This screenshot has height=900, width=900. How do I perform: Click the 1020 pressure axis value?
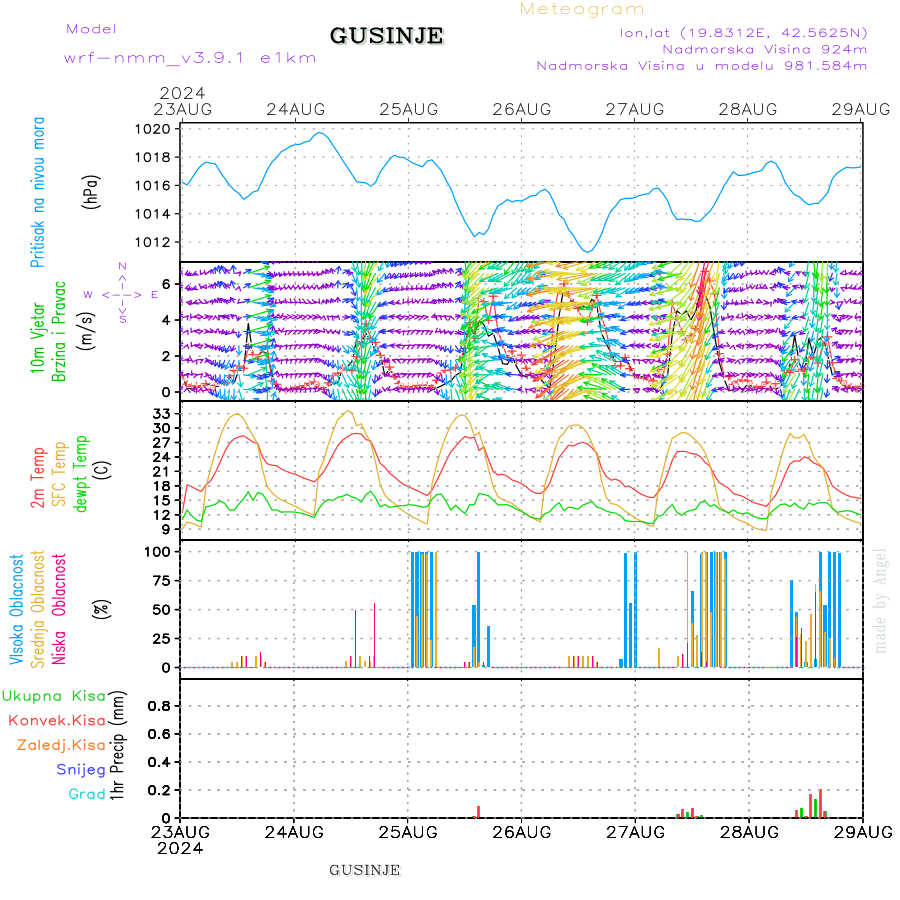153,129
